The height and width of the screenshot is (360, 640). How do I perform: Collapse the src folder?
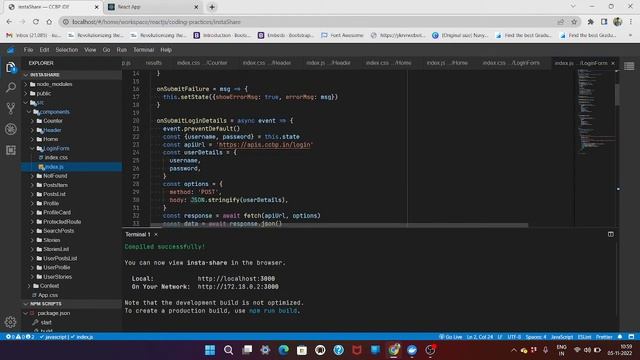pos(26,102)
